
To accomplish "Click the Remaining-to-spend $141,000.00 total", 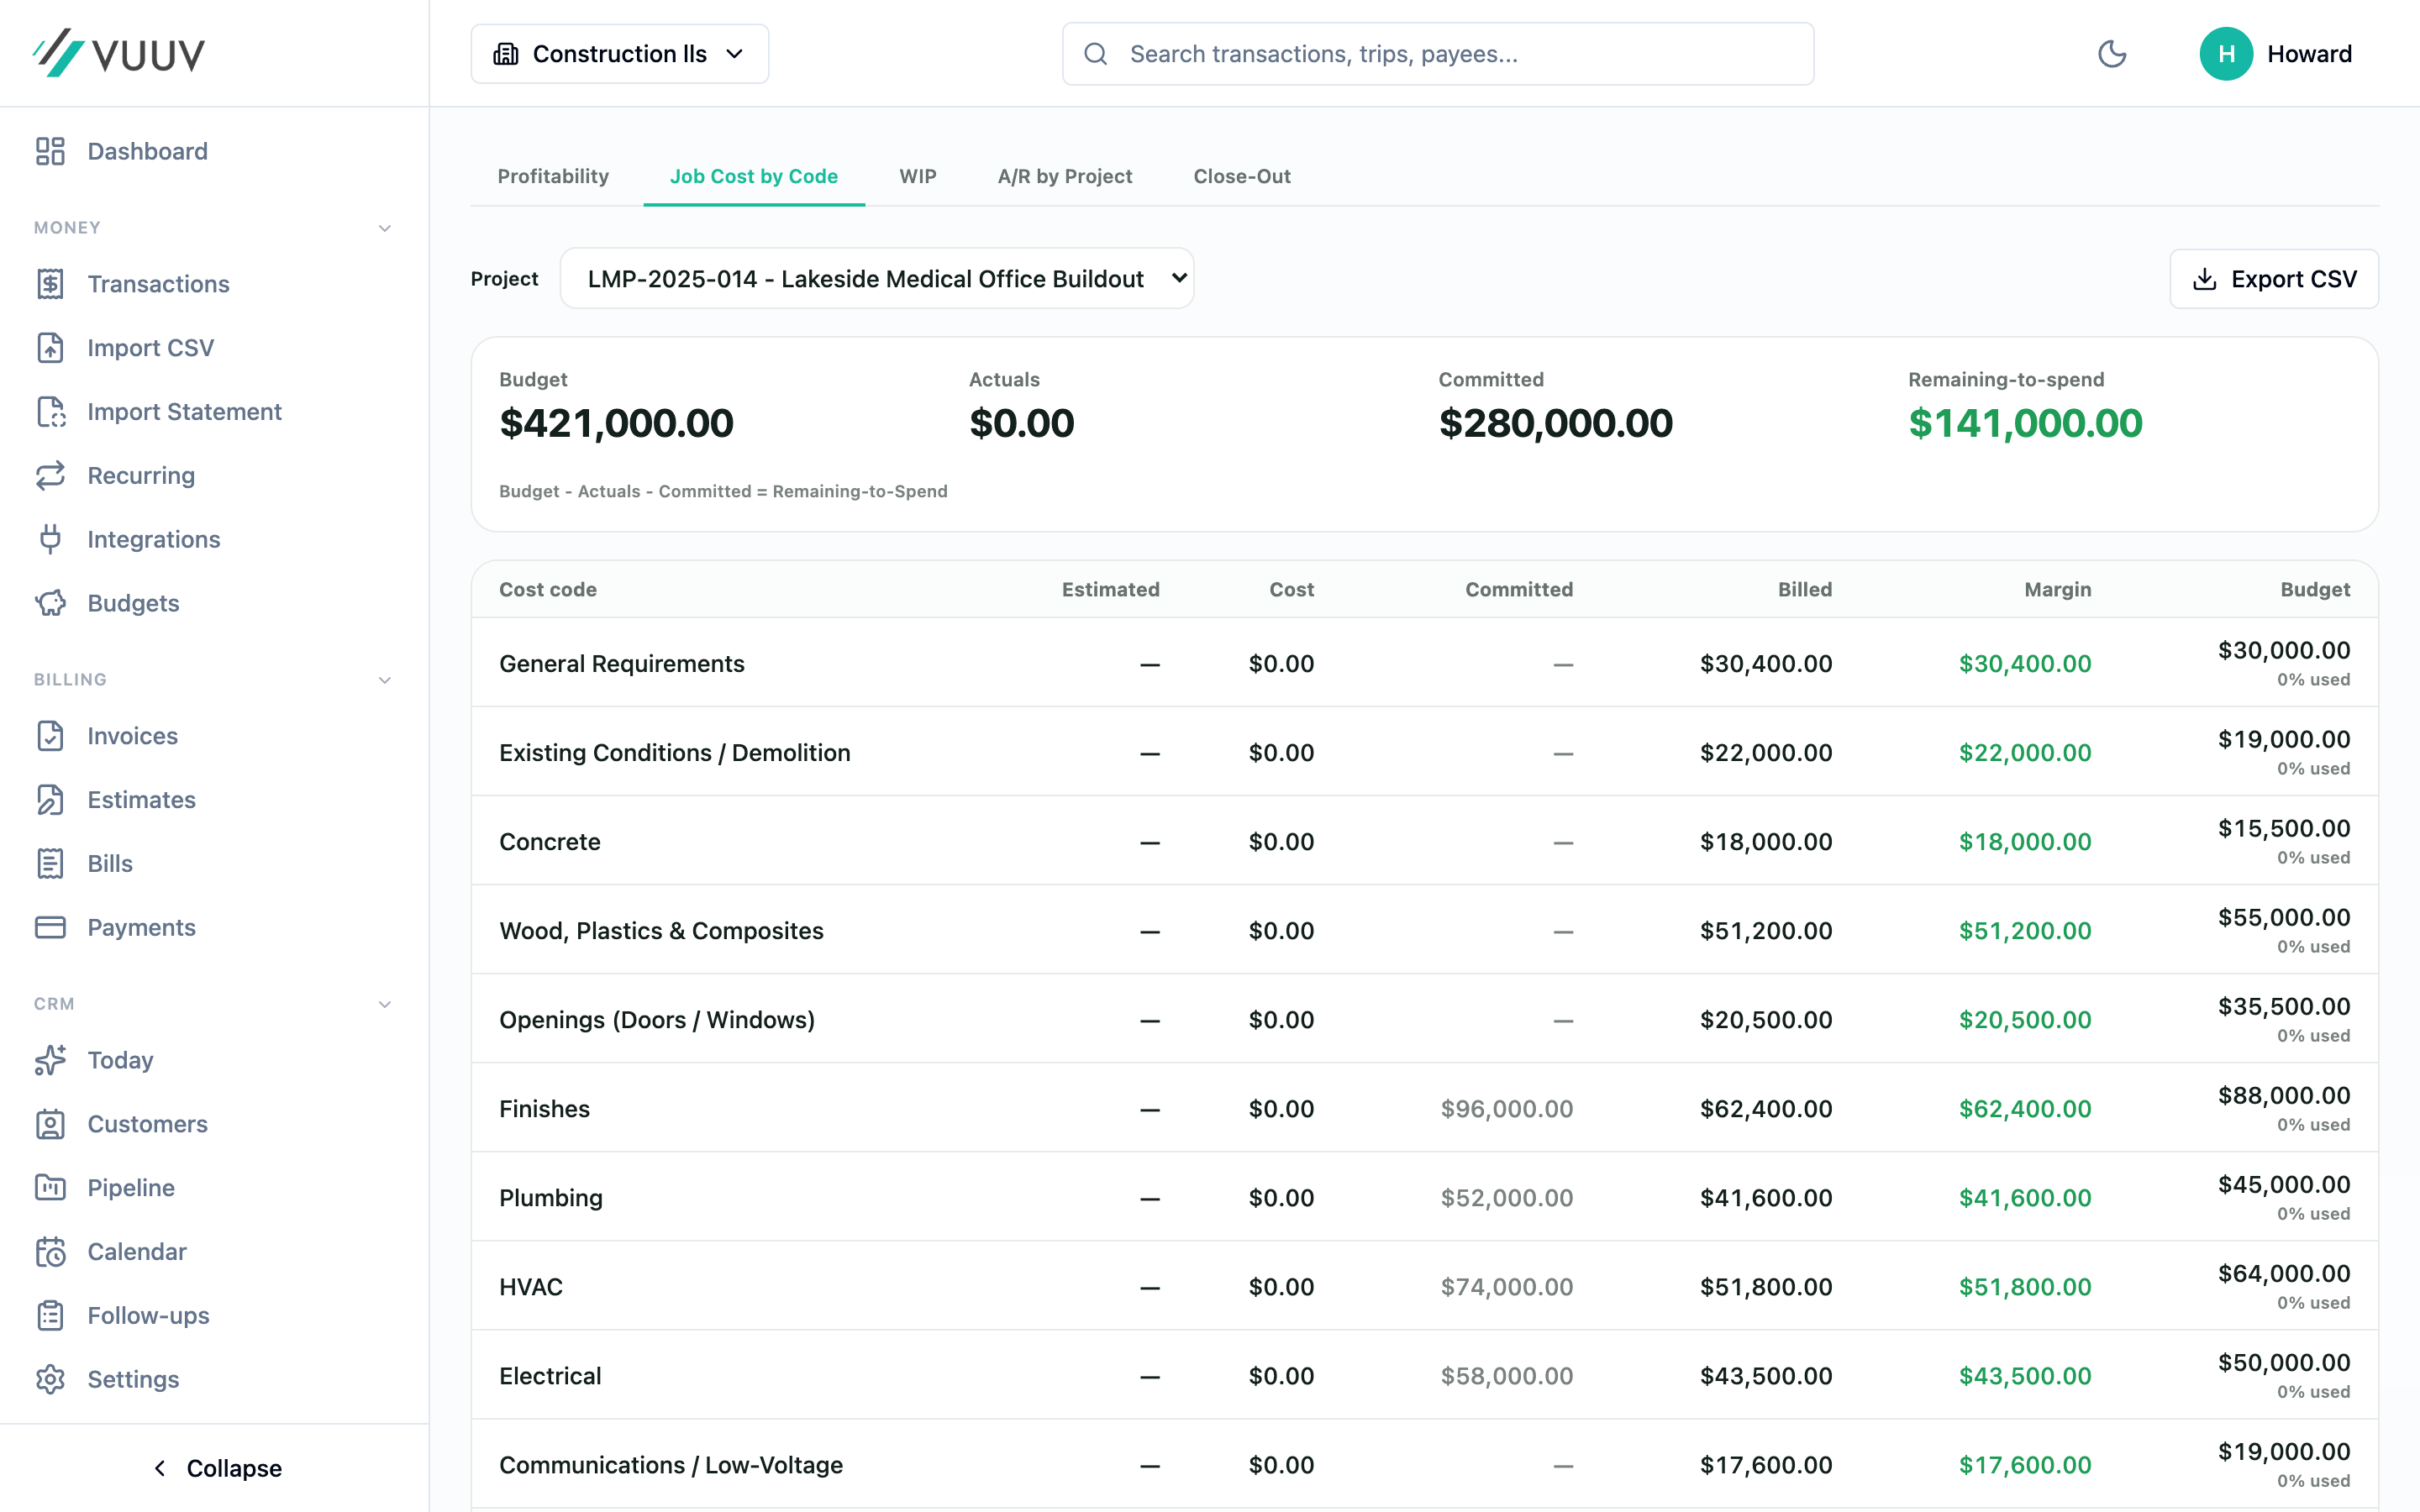I will 2025,423.
